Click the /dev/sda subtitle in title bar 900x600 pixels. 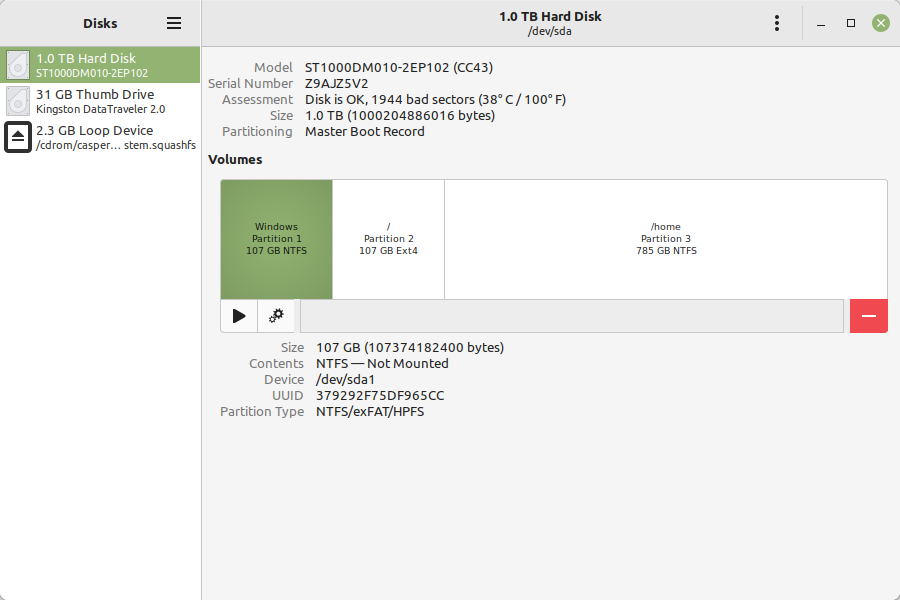pos(550,31)
